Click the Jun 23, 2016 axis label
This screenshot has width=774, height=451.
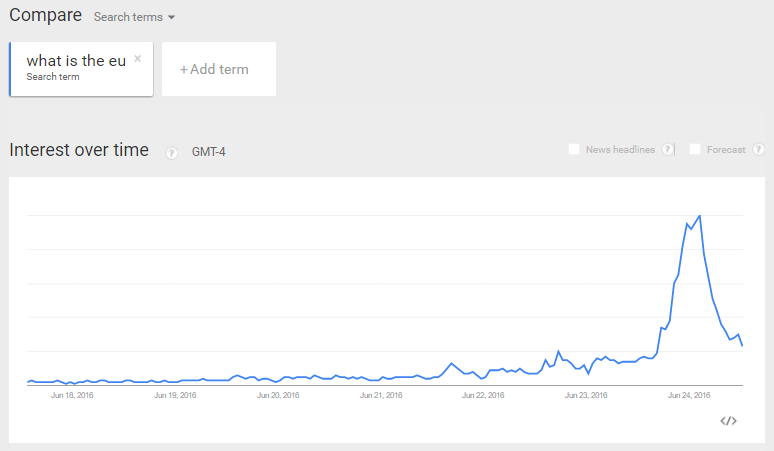586,395
